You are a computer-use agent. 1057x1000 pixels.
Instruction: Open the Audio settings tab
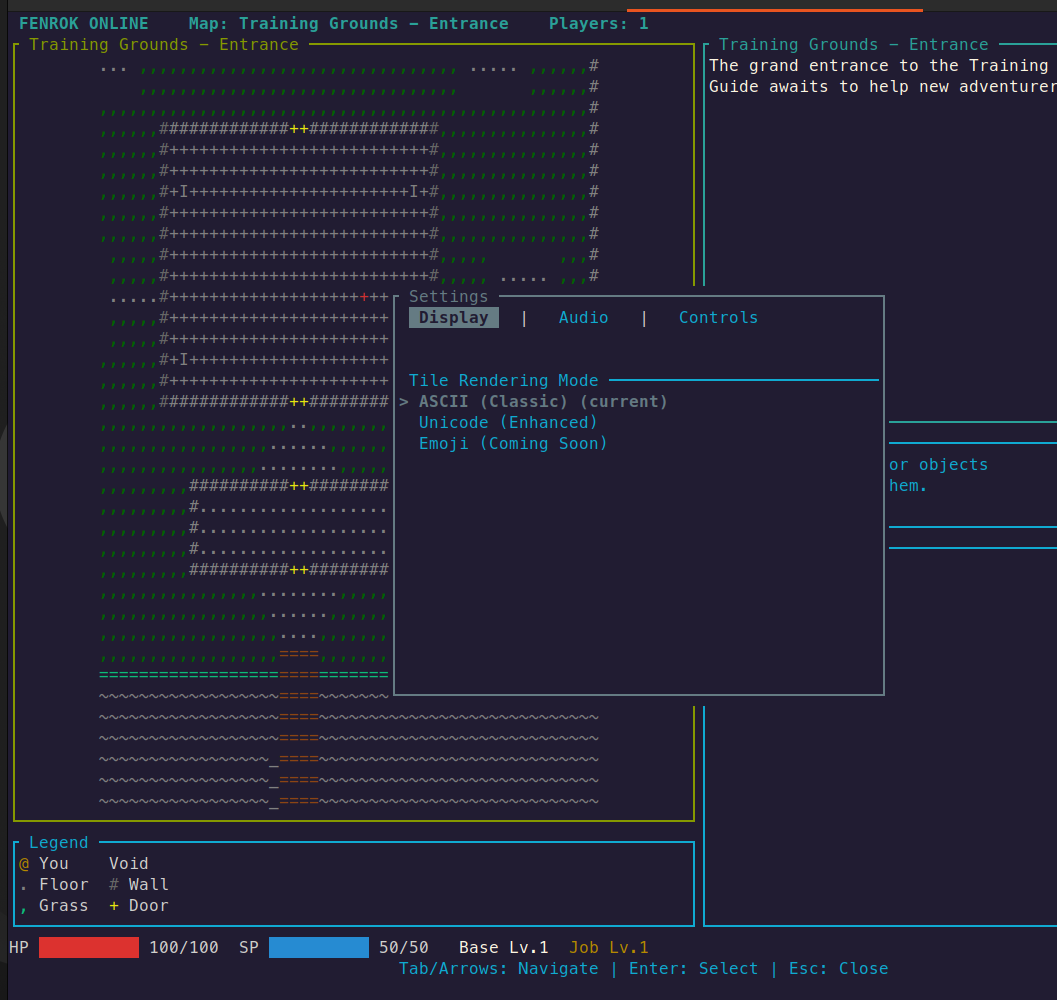[583, 318]
